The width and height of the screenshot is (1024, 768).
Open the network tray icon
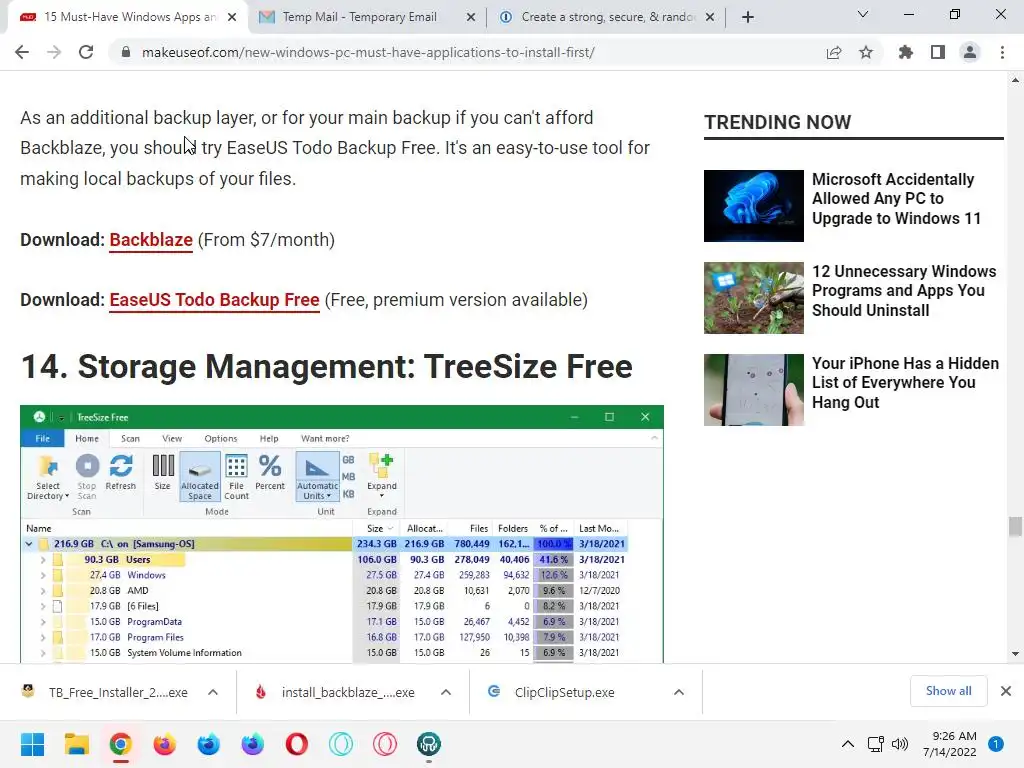click(x=876, y=744)
